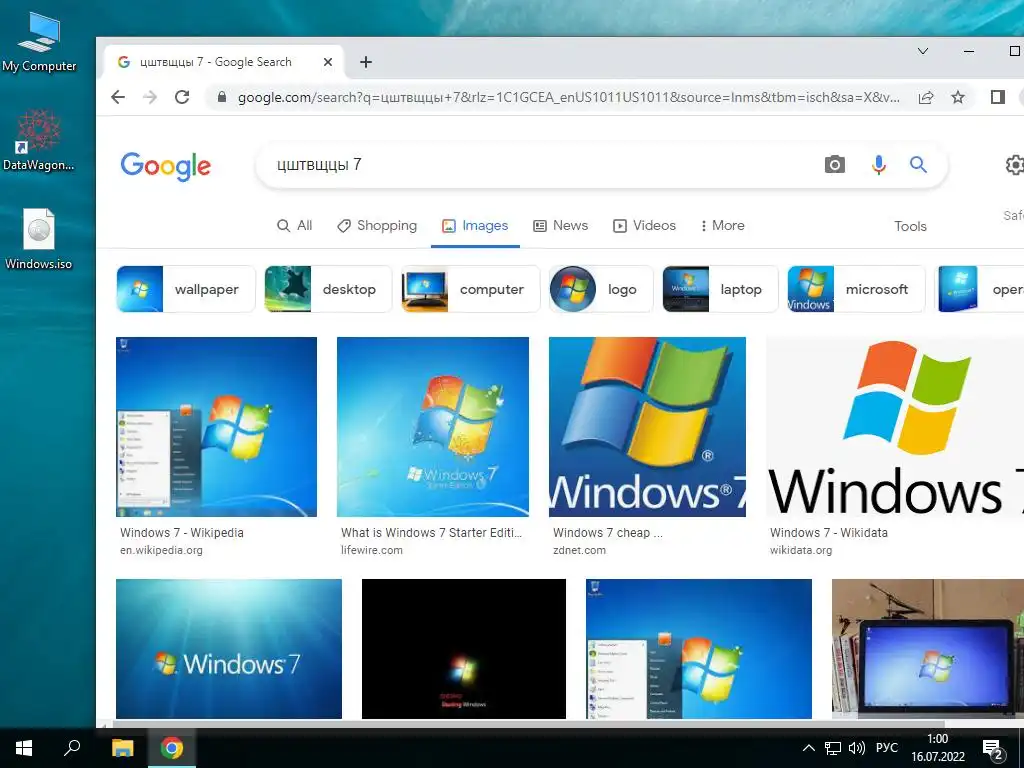Search by image camera icon

coord(834,165)
